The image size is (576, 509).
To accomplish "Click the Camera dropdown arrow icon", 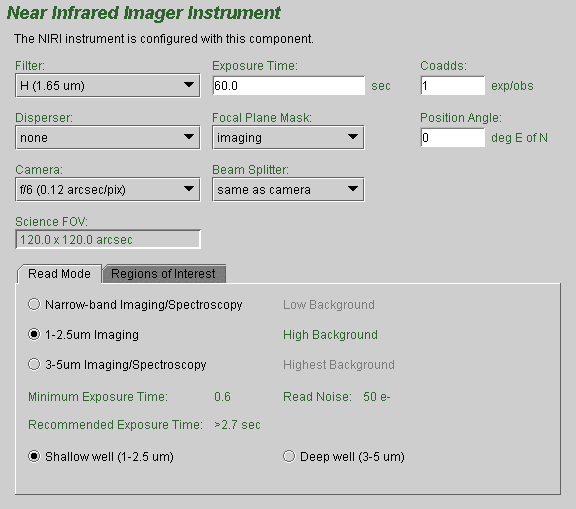I will pyautogui.click(x=189, y=189).
